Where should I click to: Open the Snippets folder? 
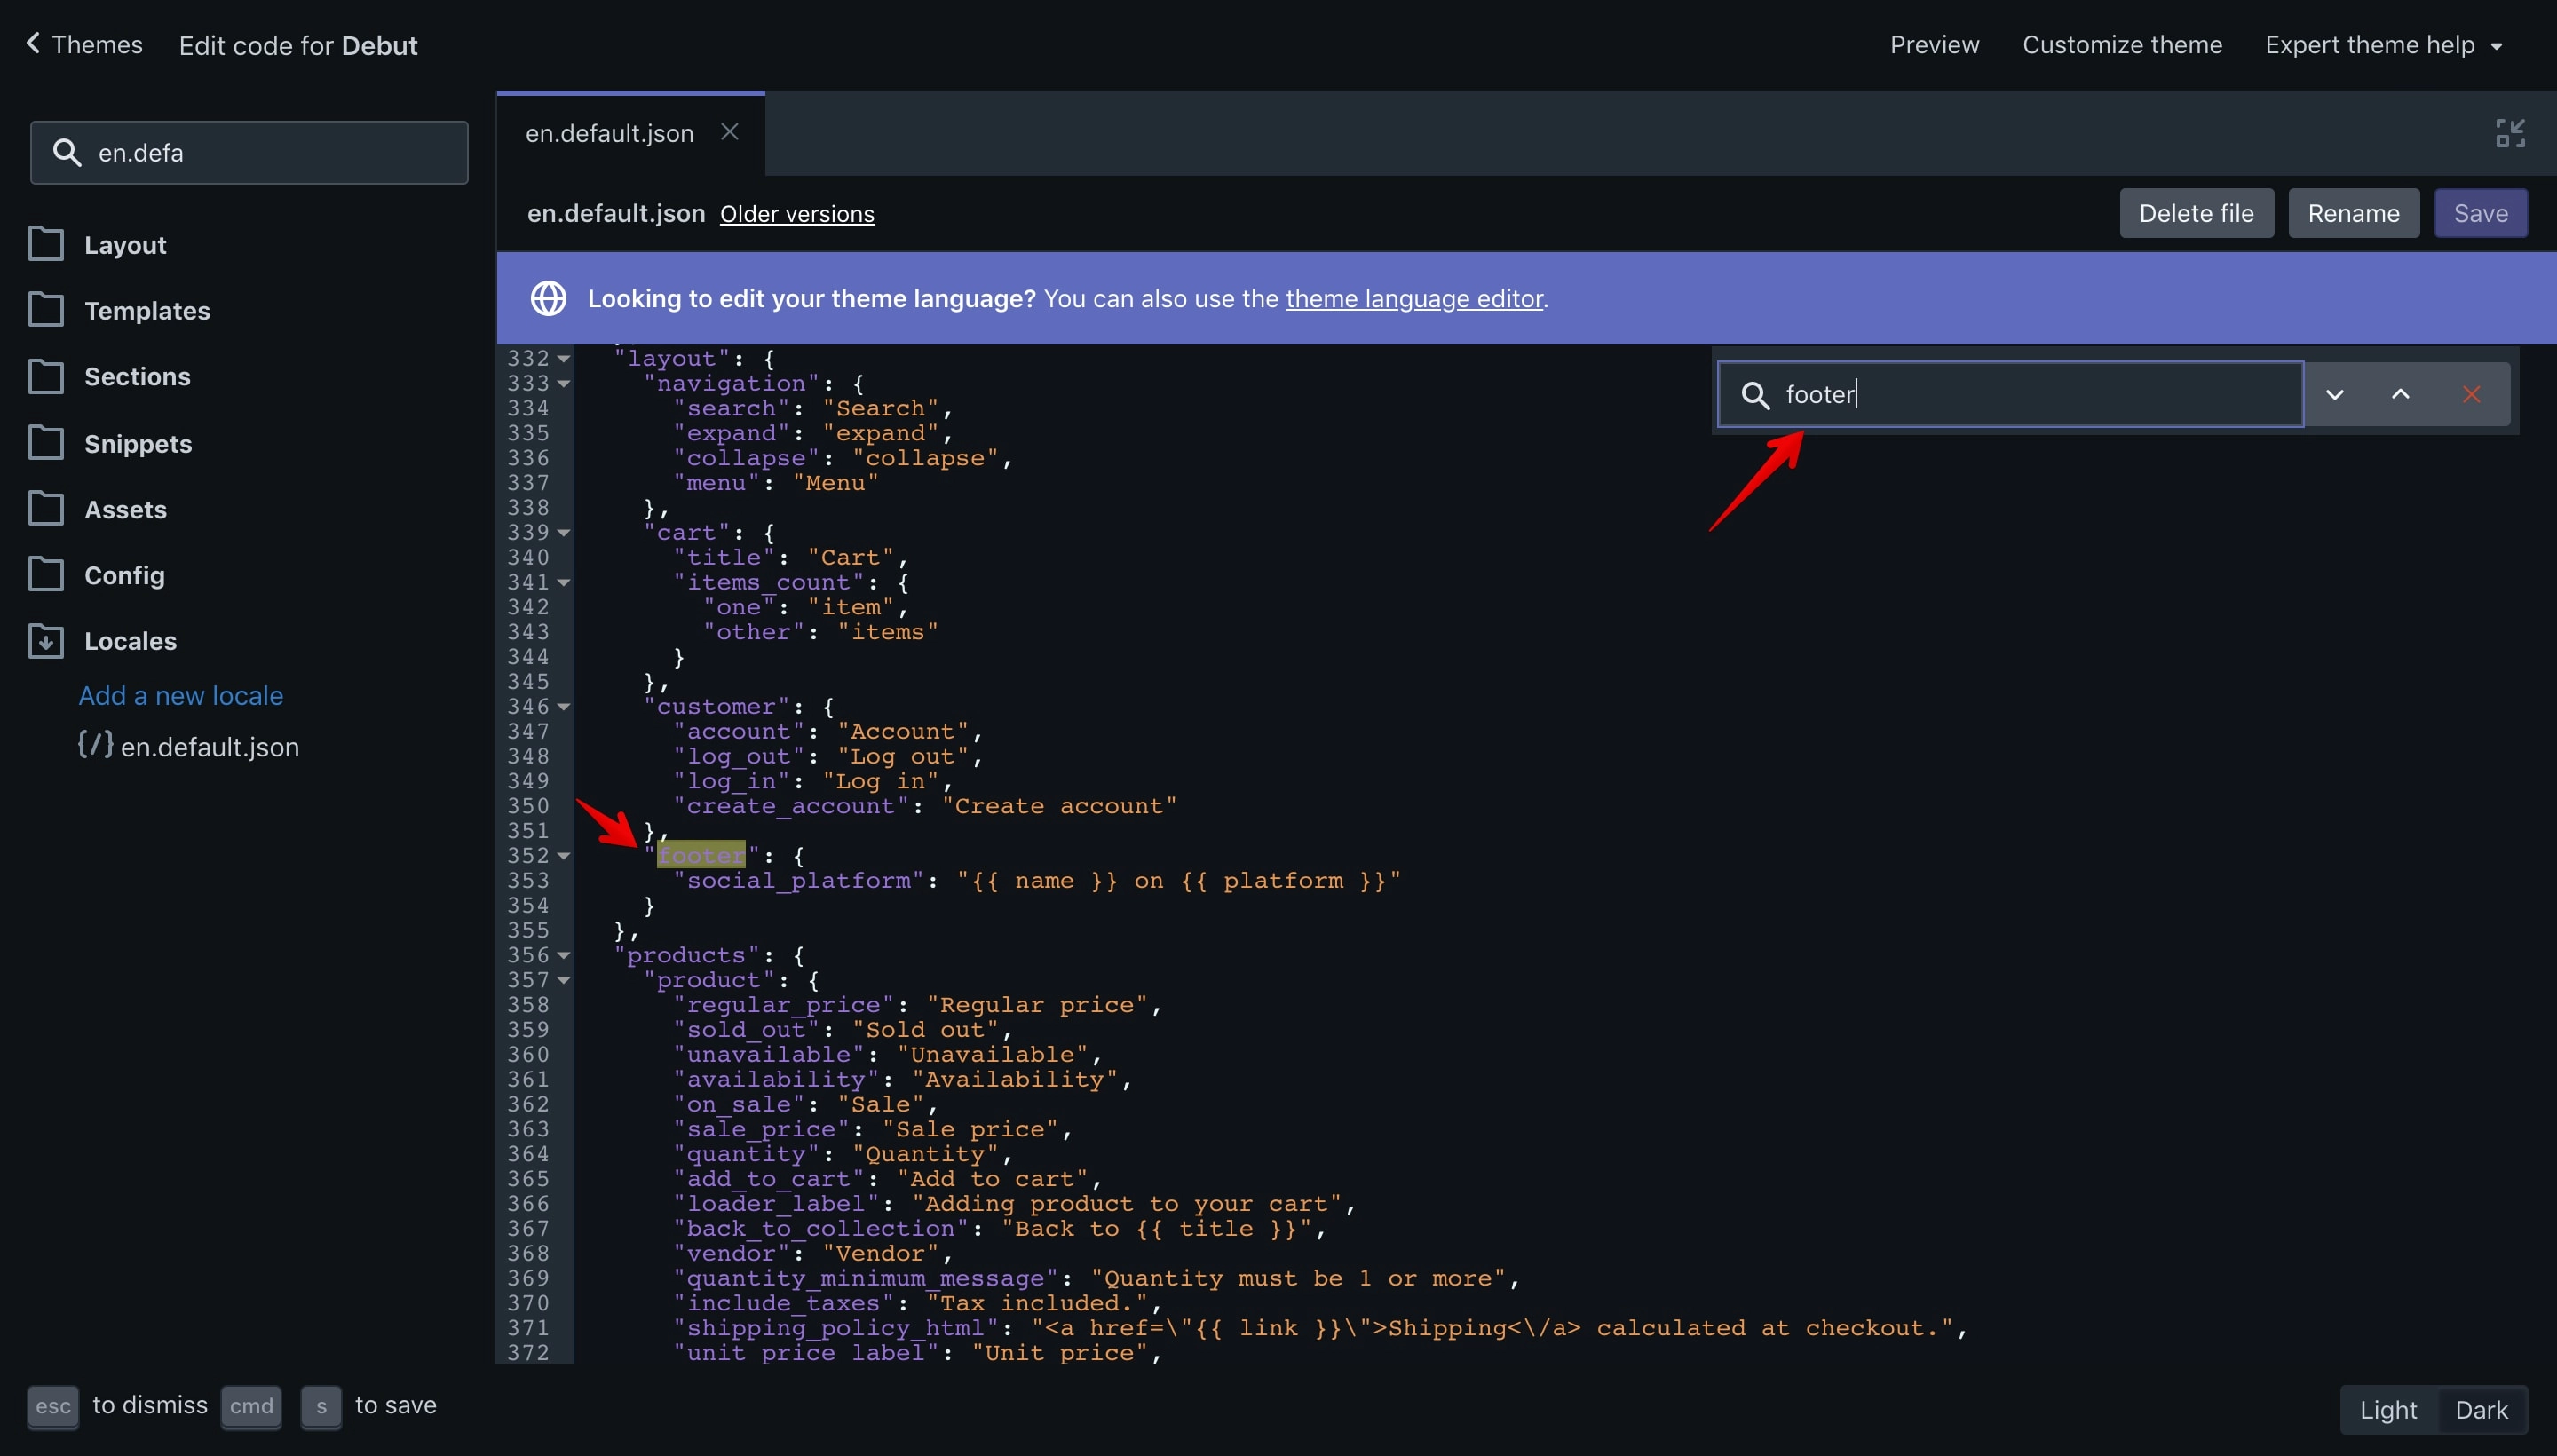coord(138,444)
